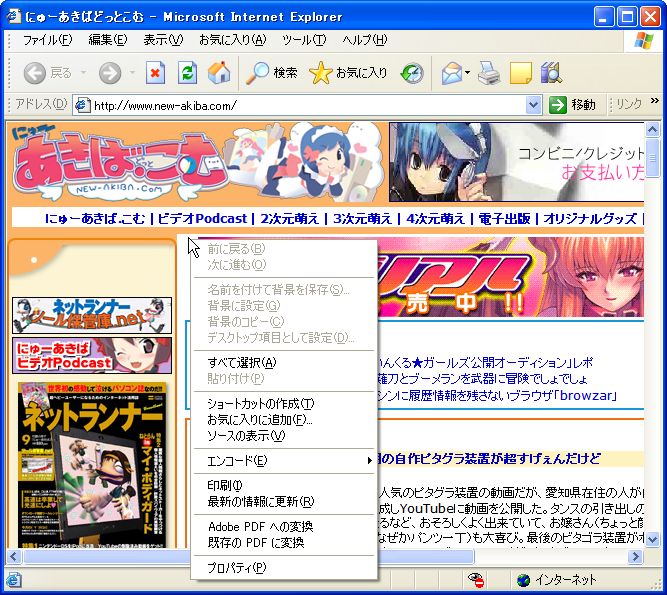Choose ソースの表示(V) in context menu

point(284,436)
